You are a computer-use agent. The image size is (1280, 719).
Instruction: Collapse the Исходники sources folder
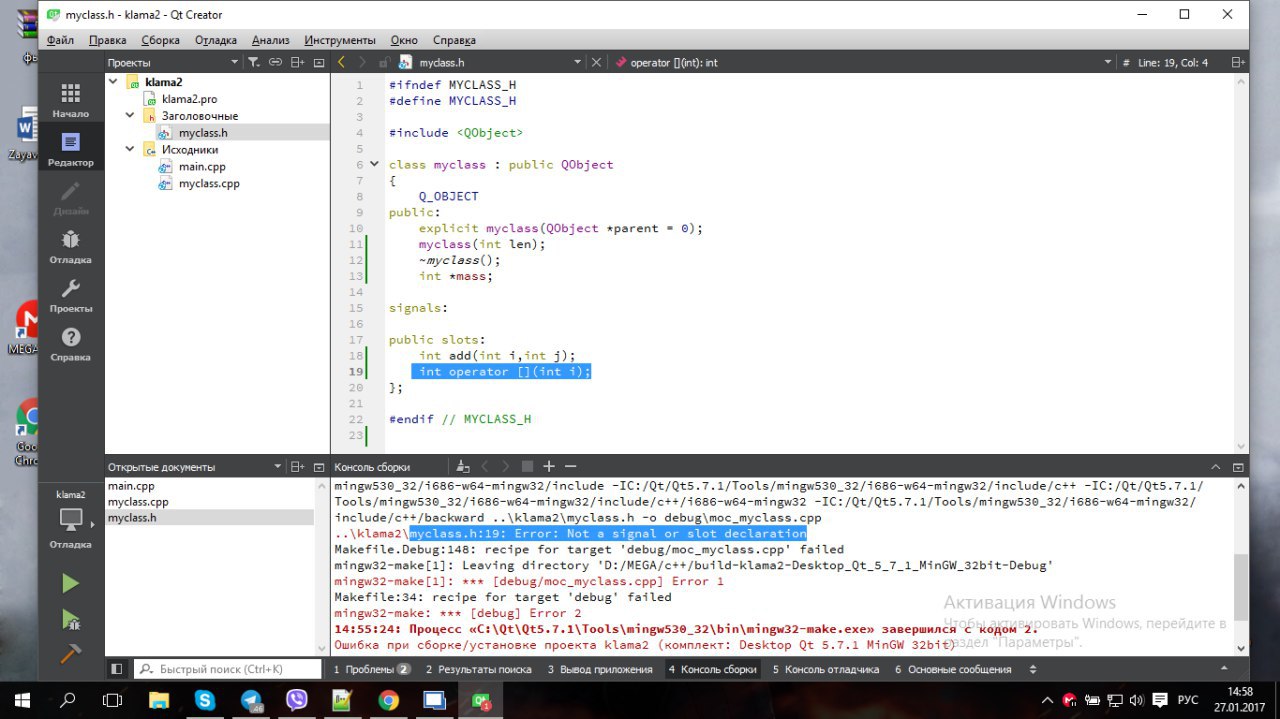[130, 150]
